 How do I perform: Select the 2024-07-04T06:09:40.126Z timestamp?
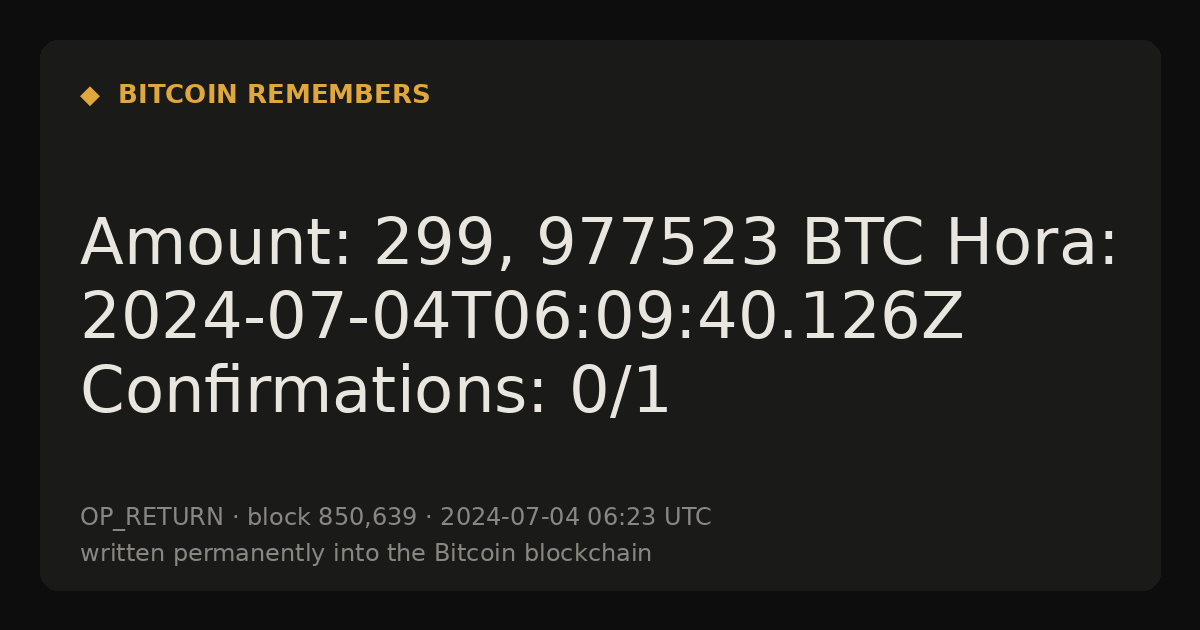[x=522, y=318]
